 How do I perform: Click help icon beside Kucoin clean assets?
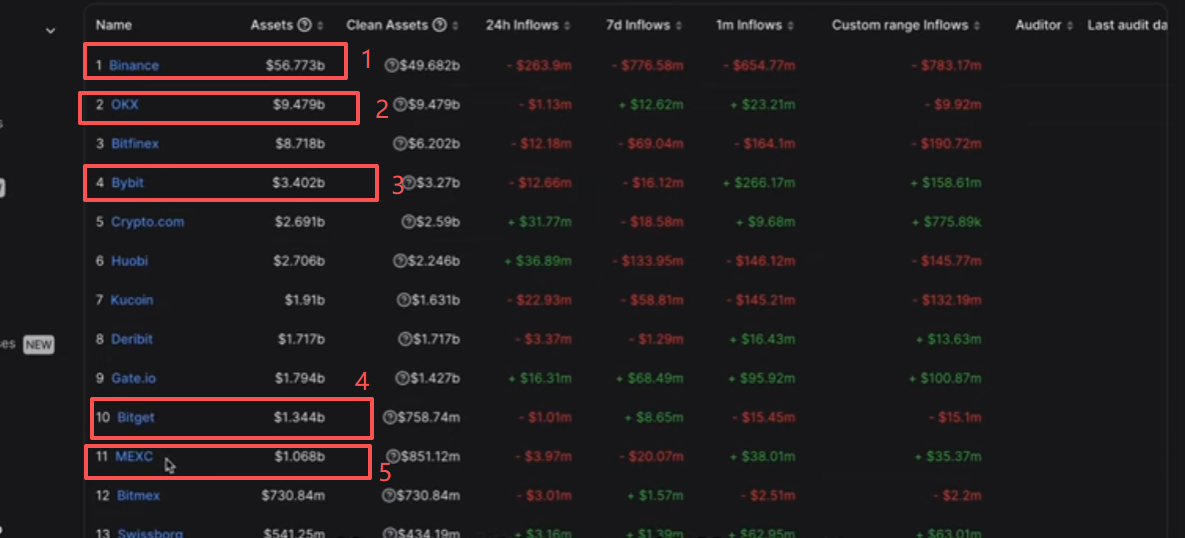404,300
